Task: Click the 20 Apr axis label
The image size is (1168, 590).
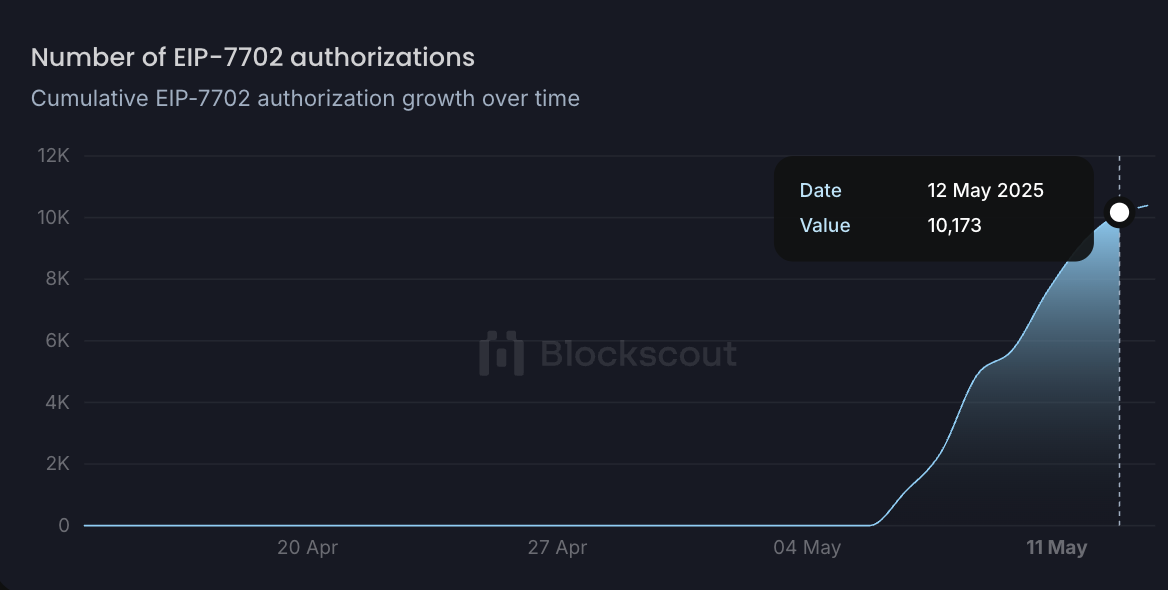Action: coord(308,547)
